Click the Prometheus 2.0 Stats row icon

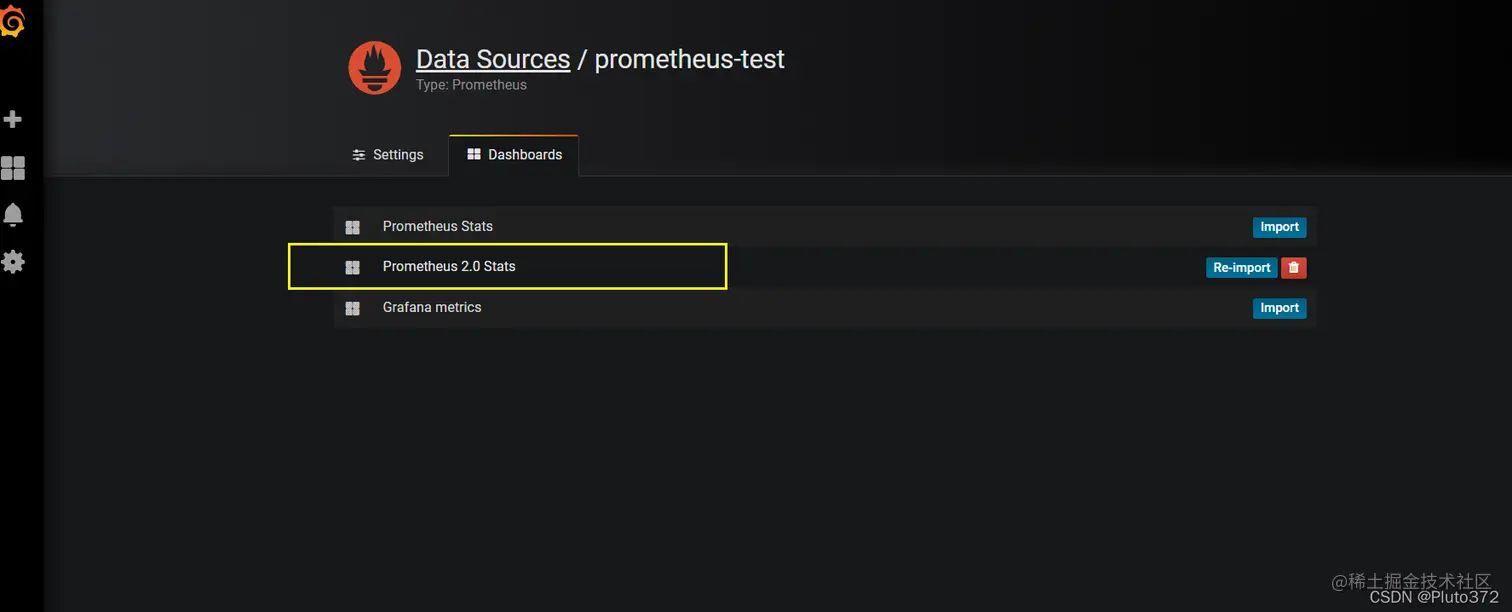[x=352, y=267]
